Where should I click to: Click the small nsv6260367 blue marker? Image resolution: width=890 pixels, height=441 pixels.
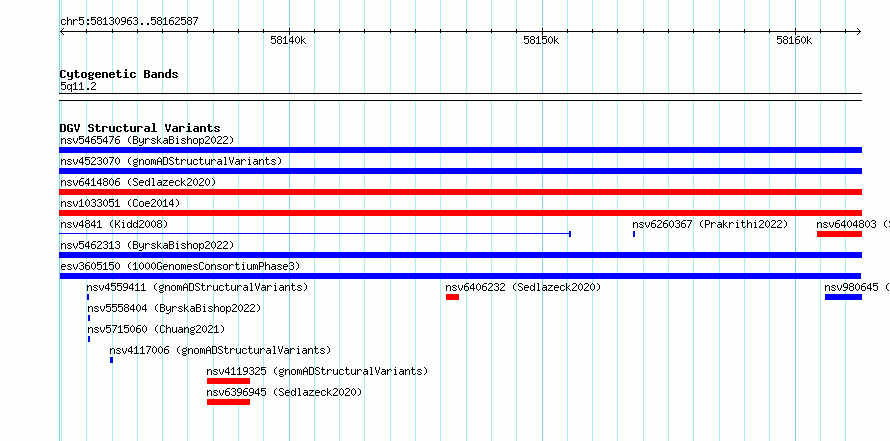pyautogui.click(x=634, y=234)
